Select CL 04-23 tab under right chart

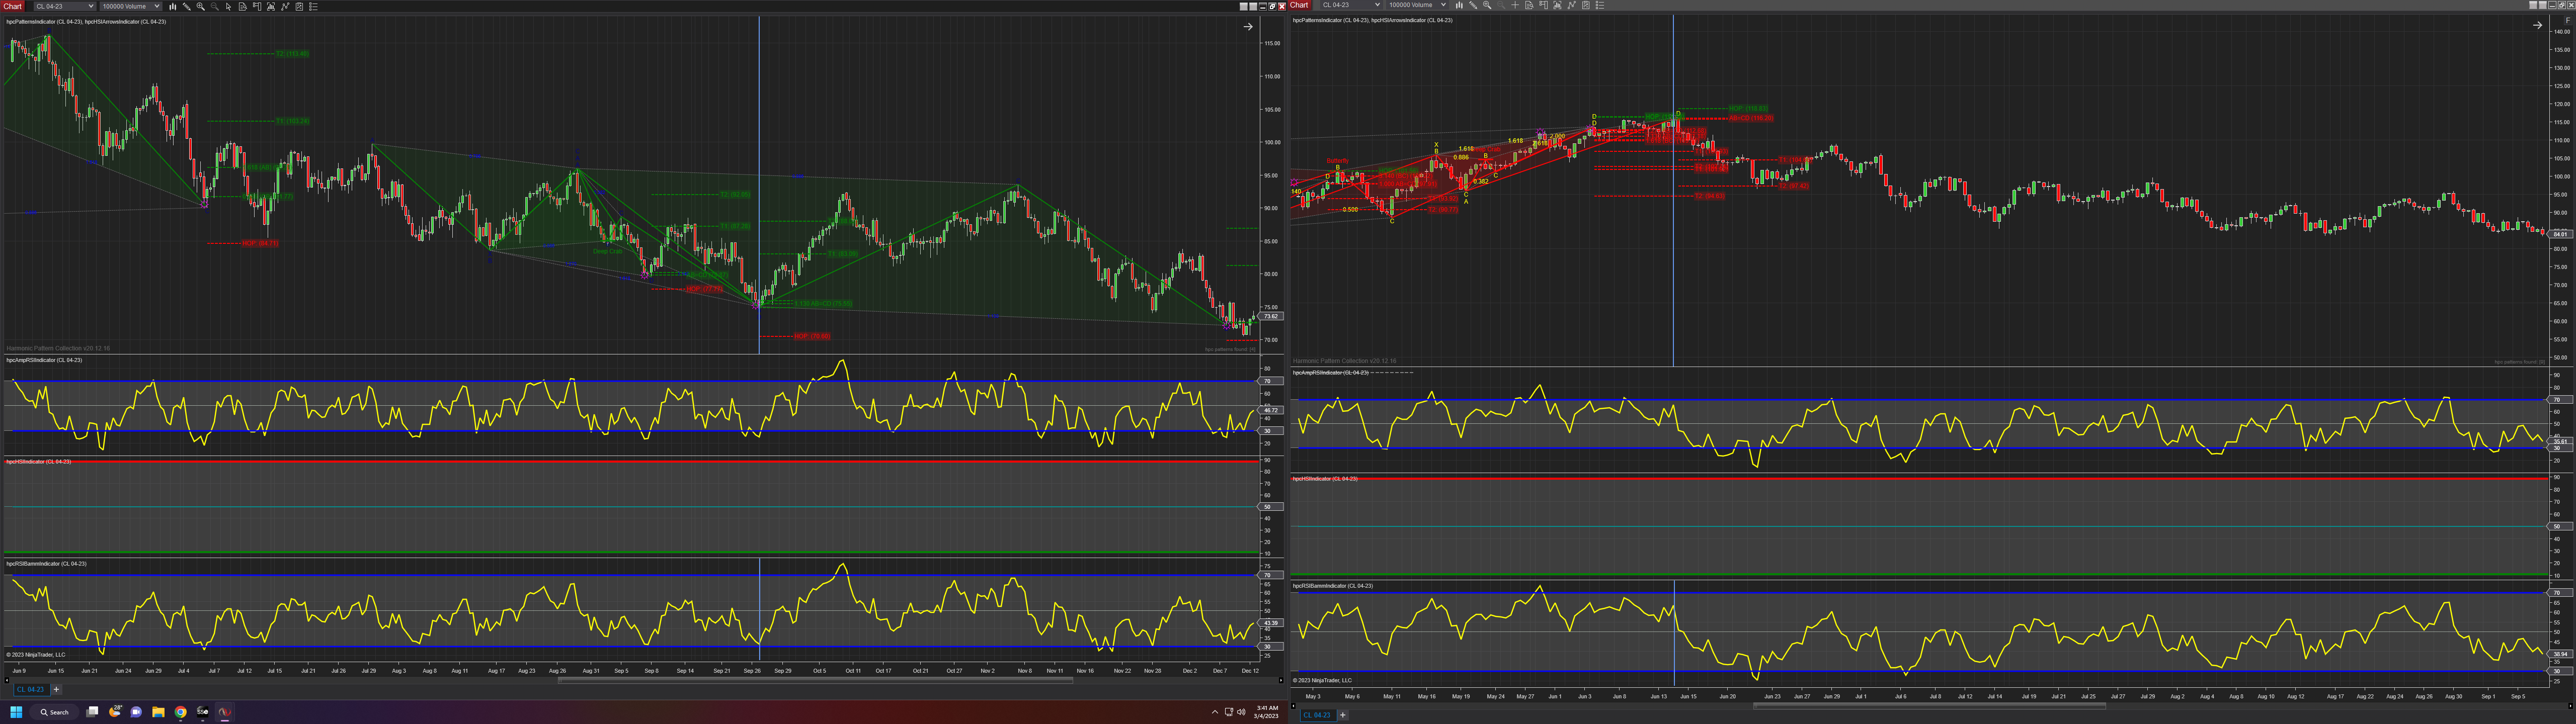coord(1316,715)
